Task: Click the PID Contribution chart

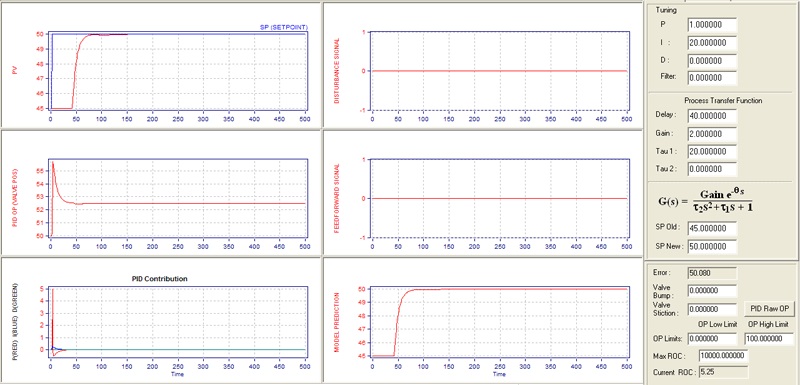Action: pos(178,322)
